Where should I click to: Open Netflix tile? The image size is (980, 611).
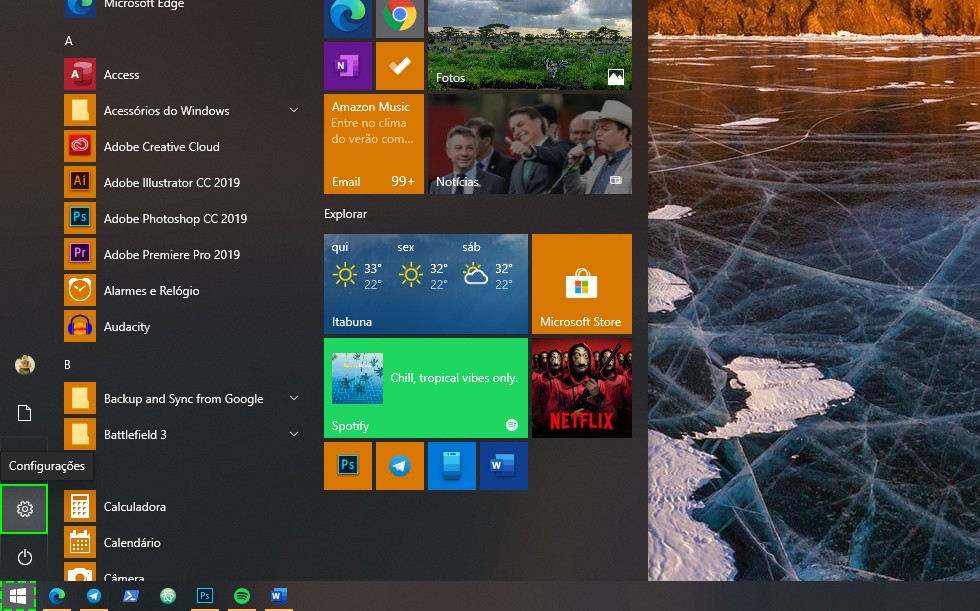pos(582,388)
